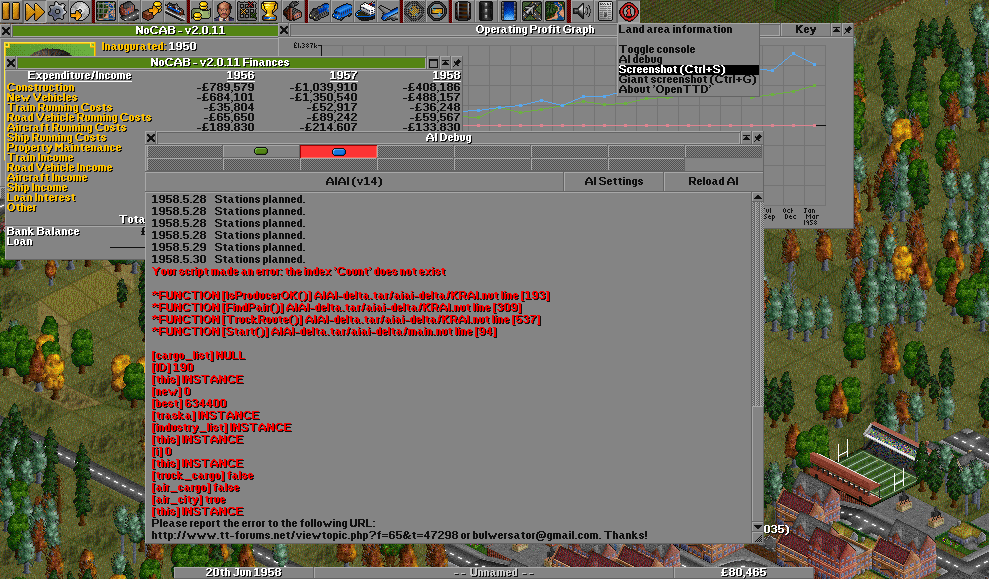Click Key button in Operating Profit Graph

pyautogui.click(x=805, y=30)
